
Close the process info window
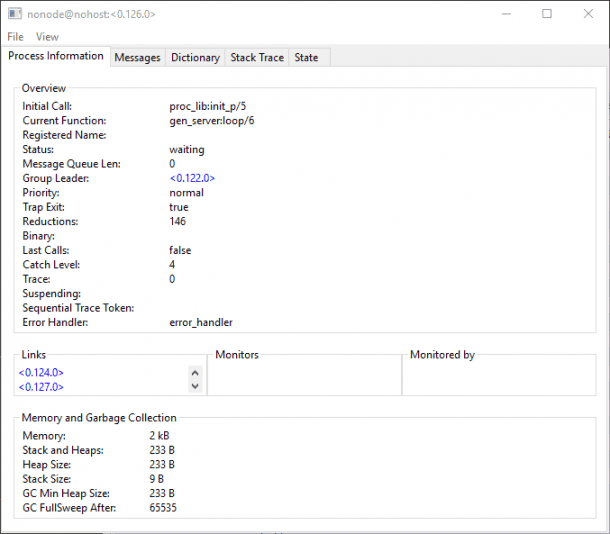click(589, 14)
